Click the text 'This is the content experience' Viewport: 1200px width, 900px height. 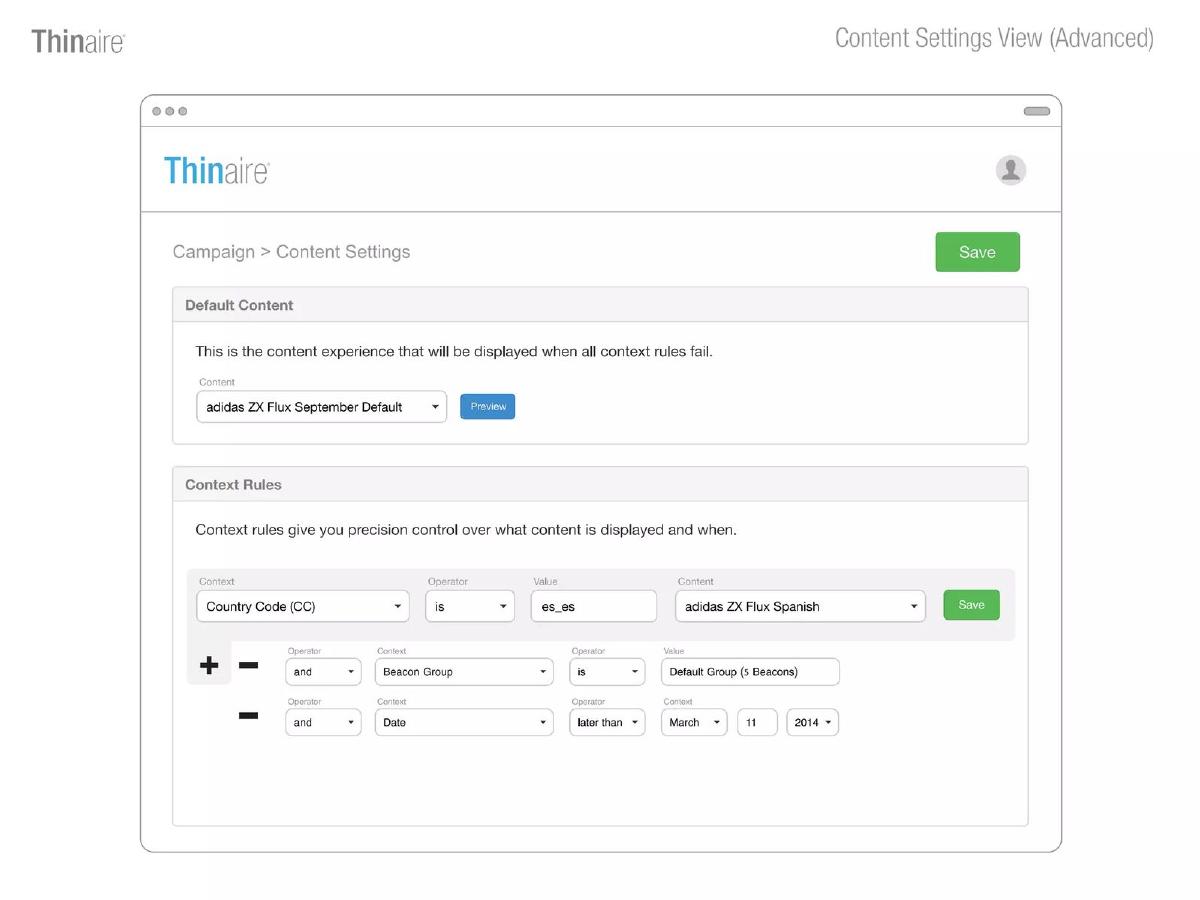point(297,351)
